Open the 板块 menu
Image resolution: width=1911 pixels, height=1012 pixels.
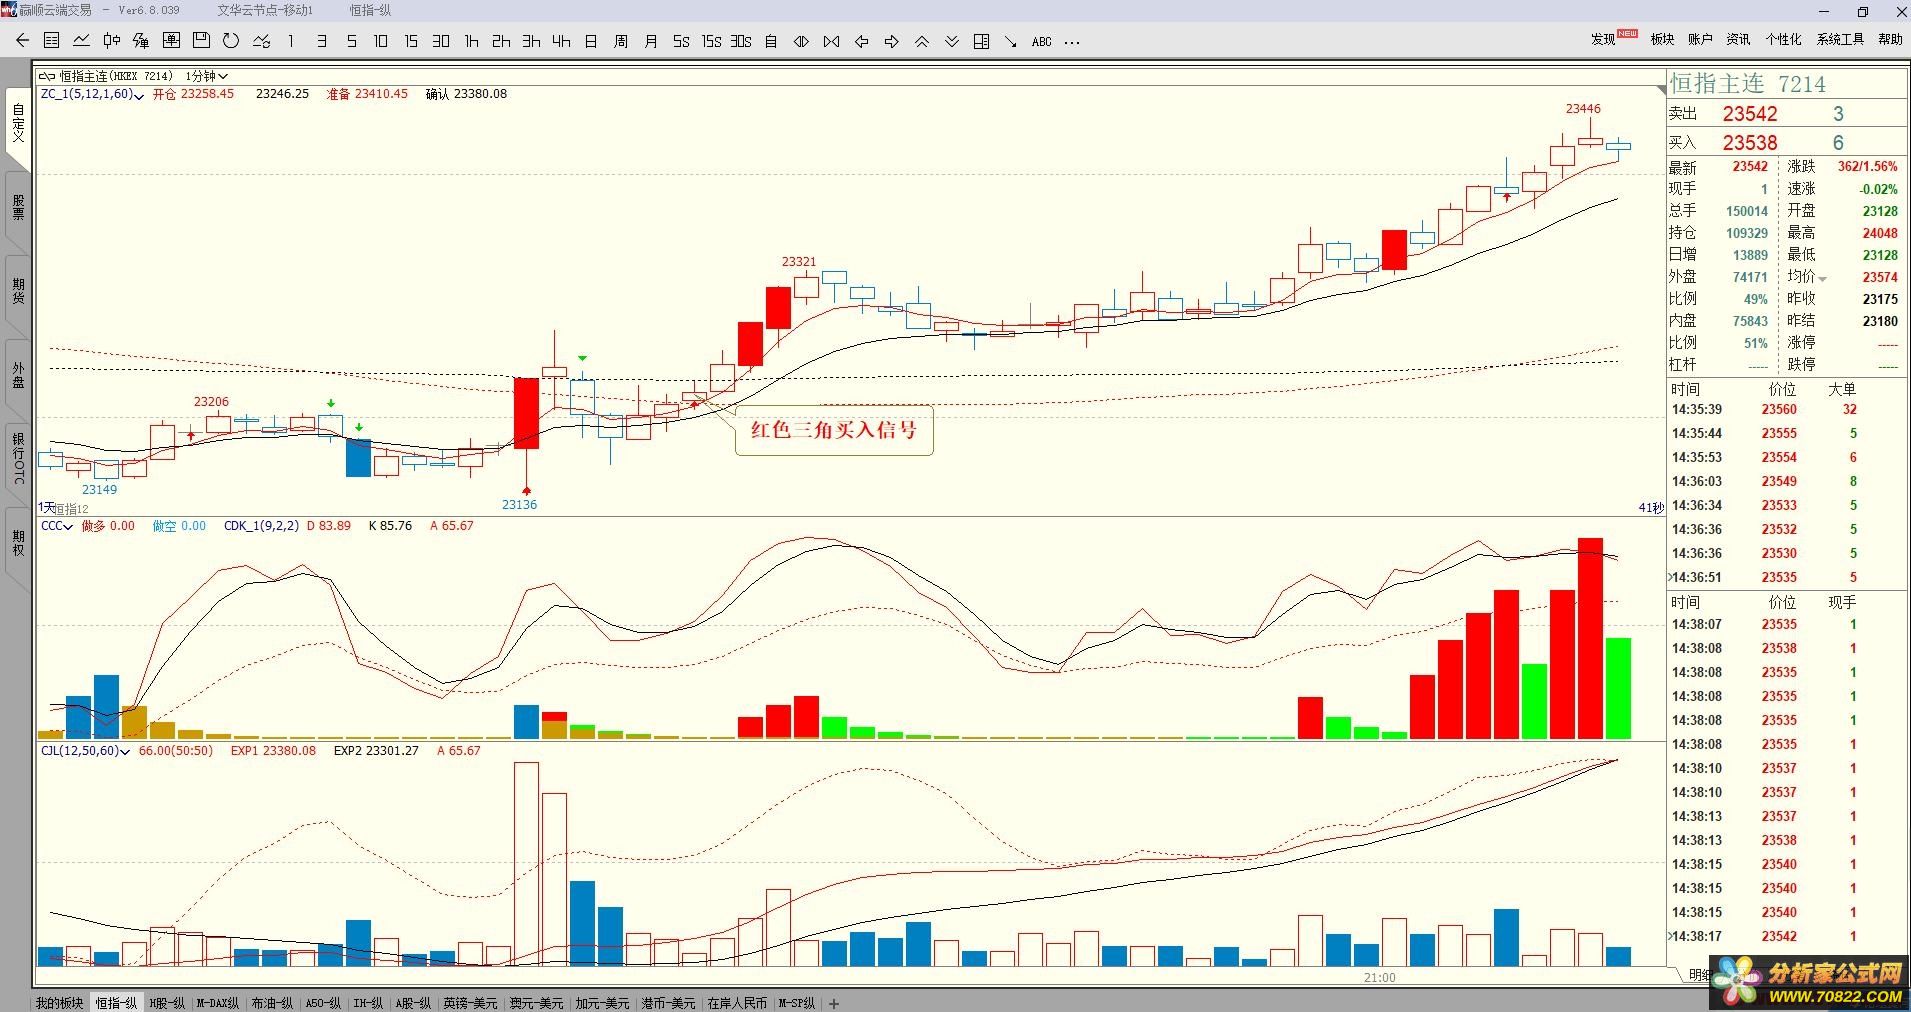point(1662,39)
